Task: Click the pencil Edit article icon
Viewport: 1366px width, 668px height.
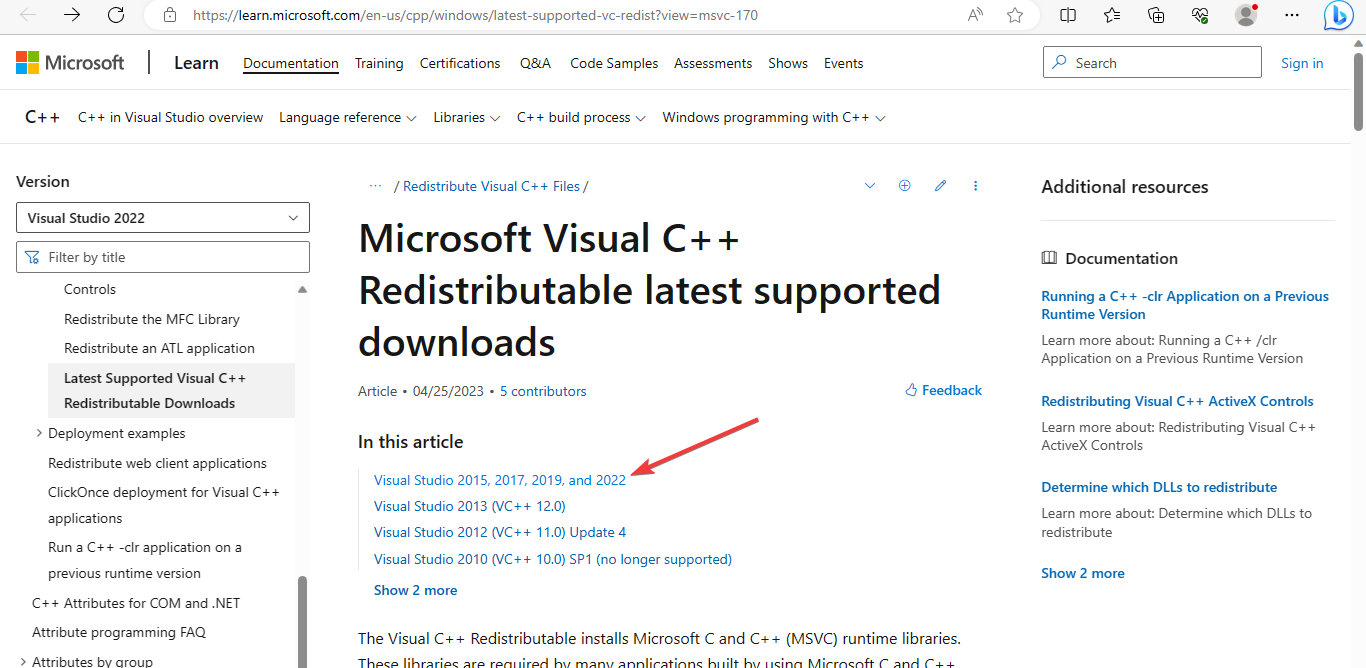Action: [x=940, y=186]
